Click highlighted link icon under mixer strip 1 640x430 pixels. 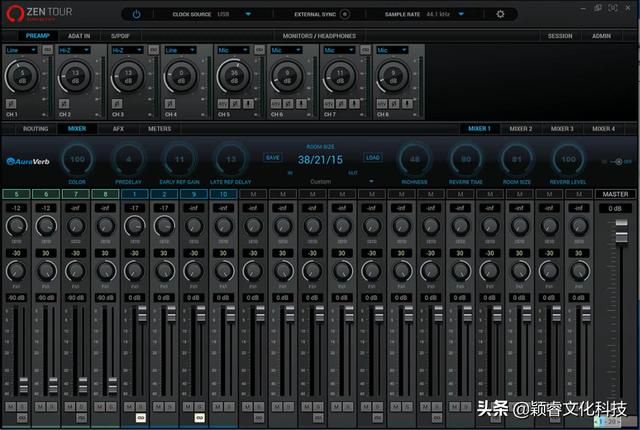pyautogui.click(x=140, y=418)
